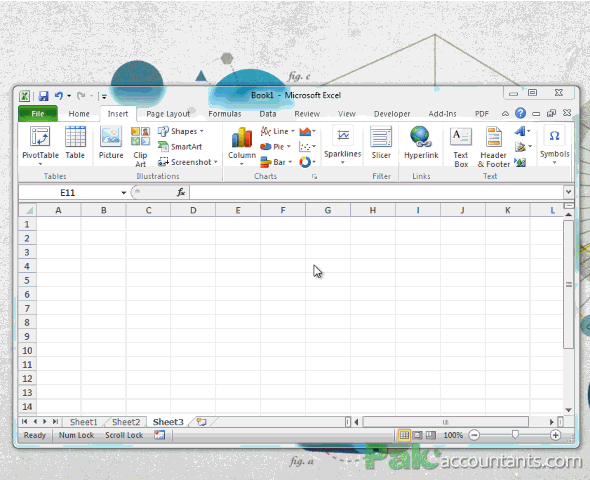
Task: Click the vertical scrollbar thumb
Action: tap(569, 284)
